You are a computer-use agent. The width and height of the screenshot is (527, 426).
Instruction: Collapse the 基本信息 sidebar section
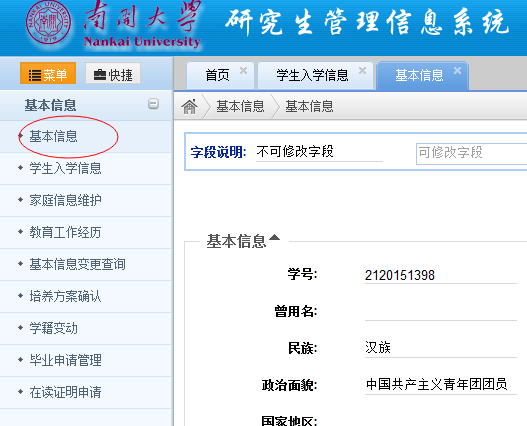coord(153,104)
